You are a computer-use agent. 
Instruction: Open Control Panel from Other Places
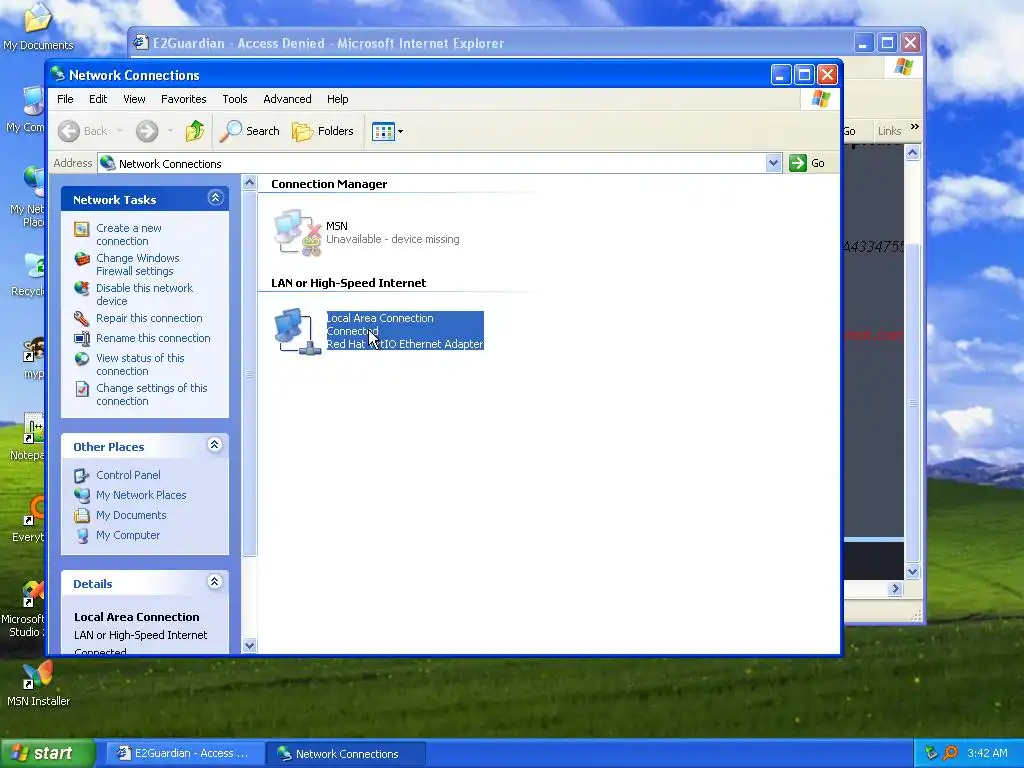pyautogui.click(x=128, y=475)
